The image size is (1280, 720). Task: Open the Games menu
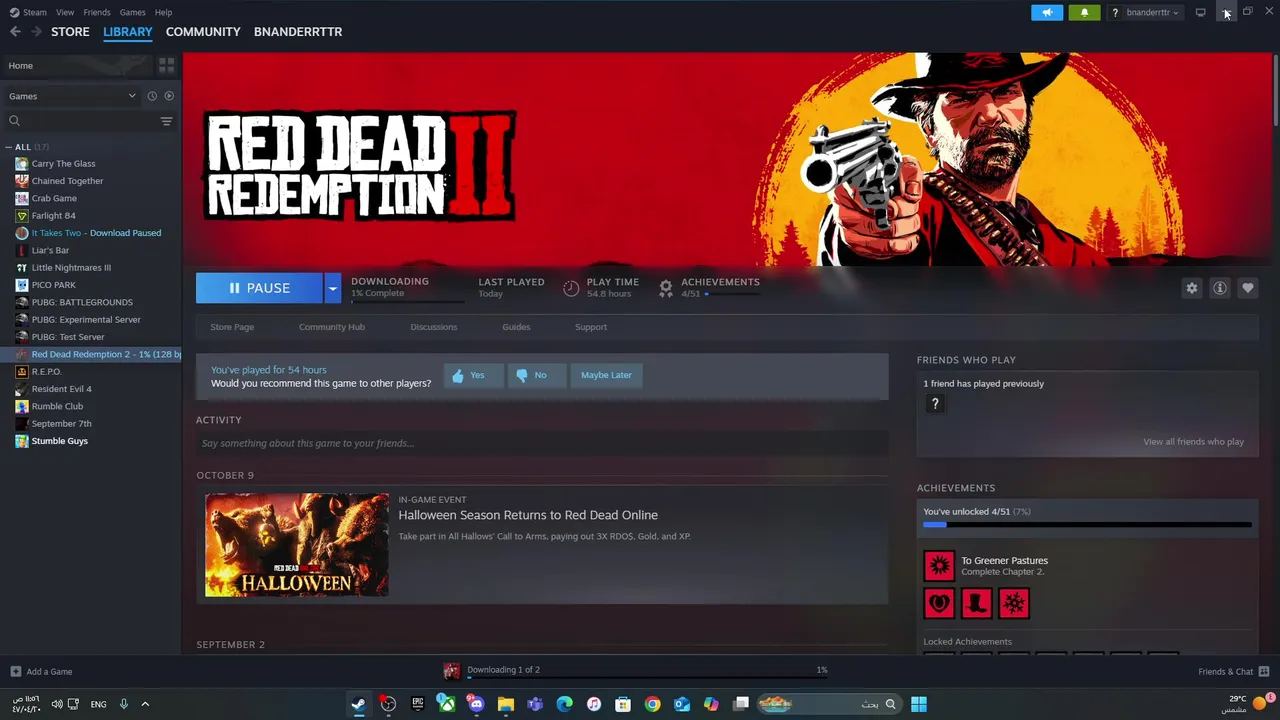click(132, 12)
